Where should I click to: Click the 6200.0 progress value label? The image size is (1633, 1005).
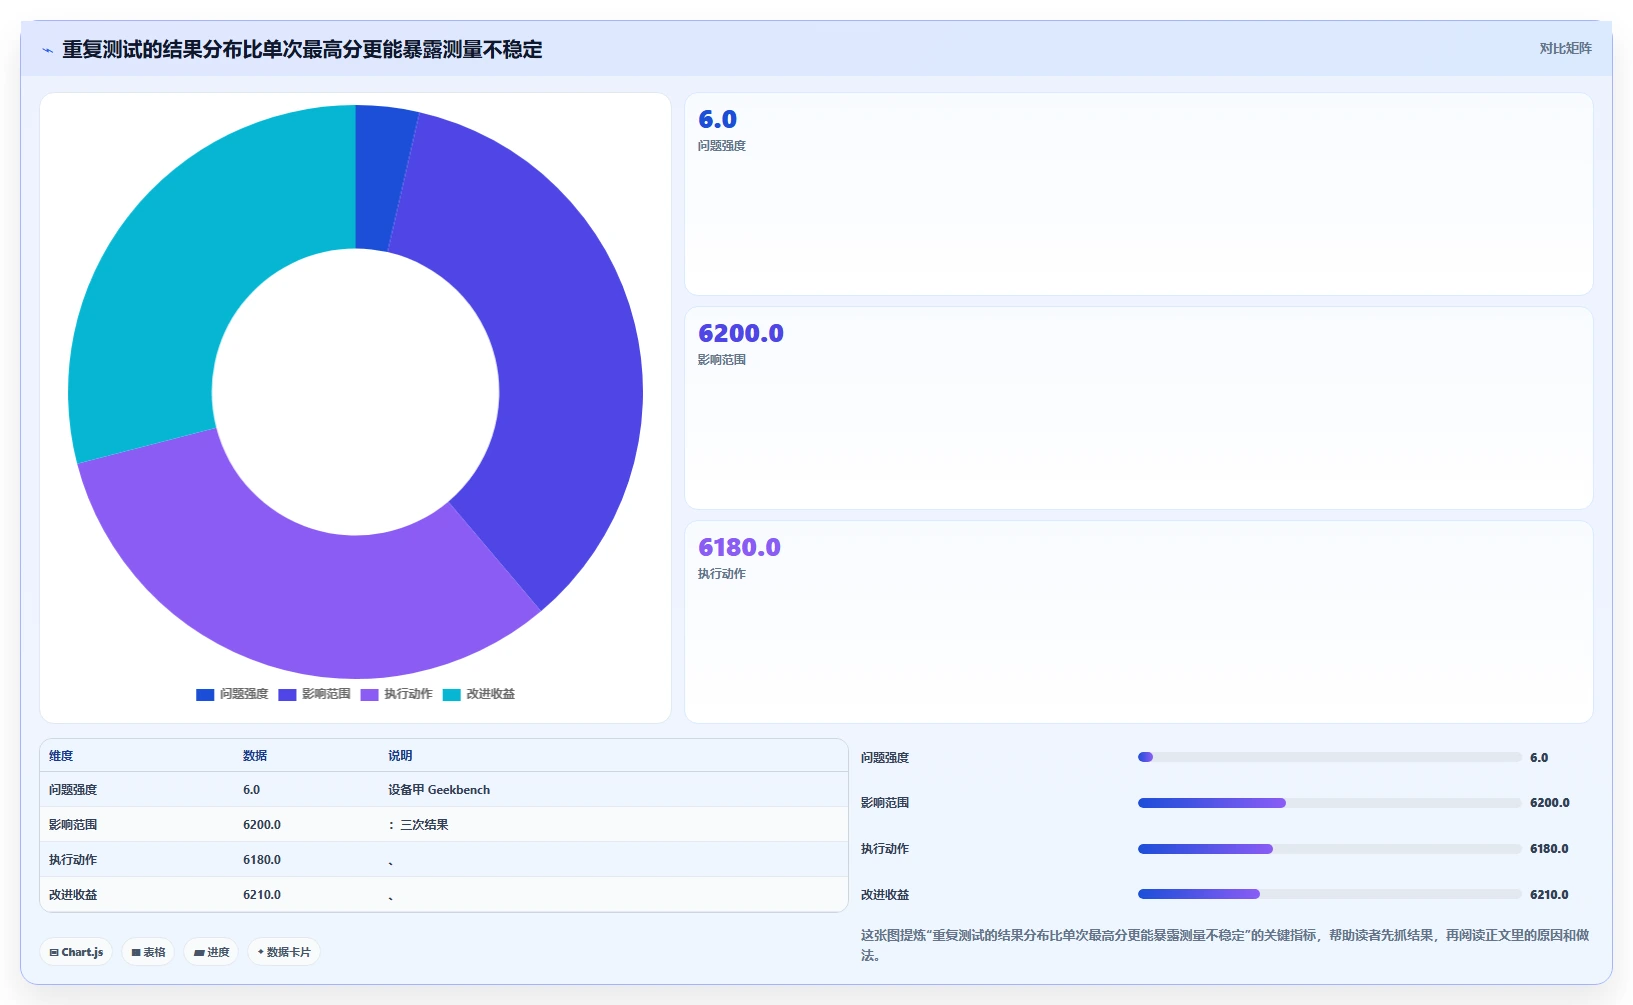(x=1549, y=803)
